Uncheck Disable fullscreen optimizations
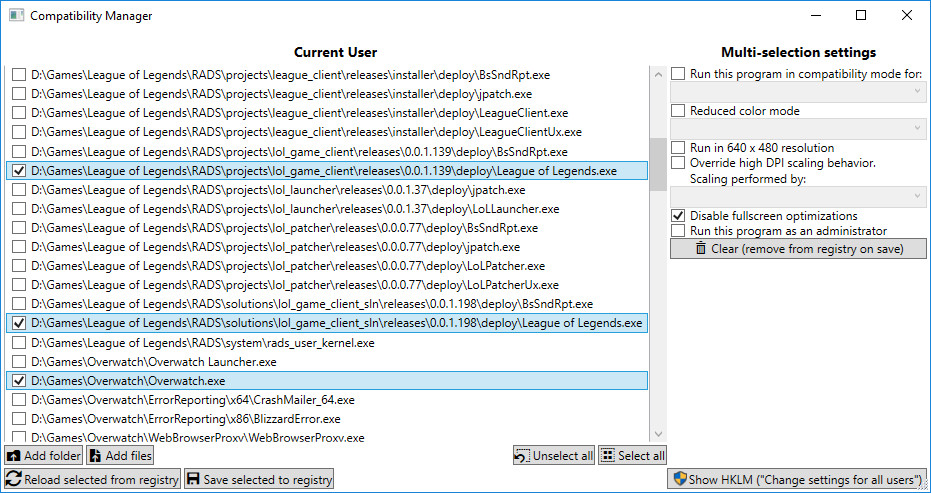 point(678,216)
